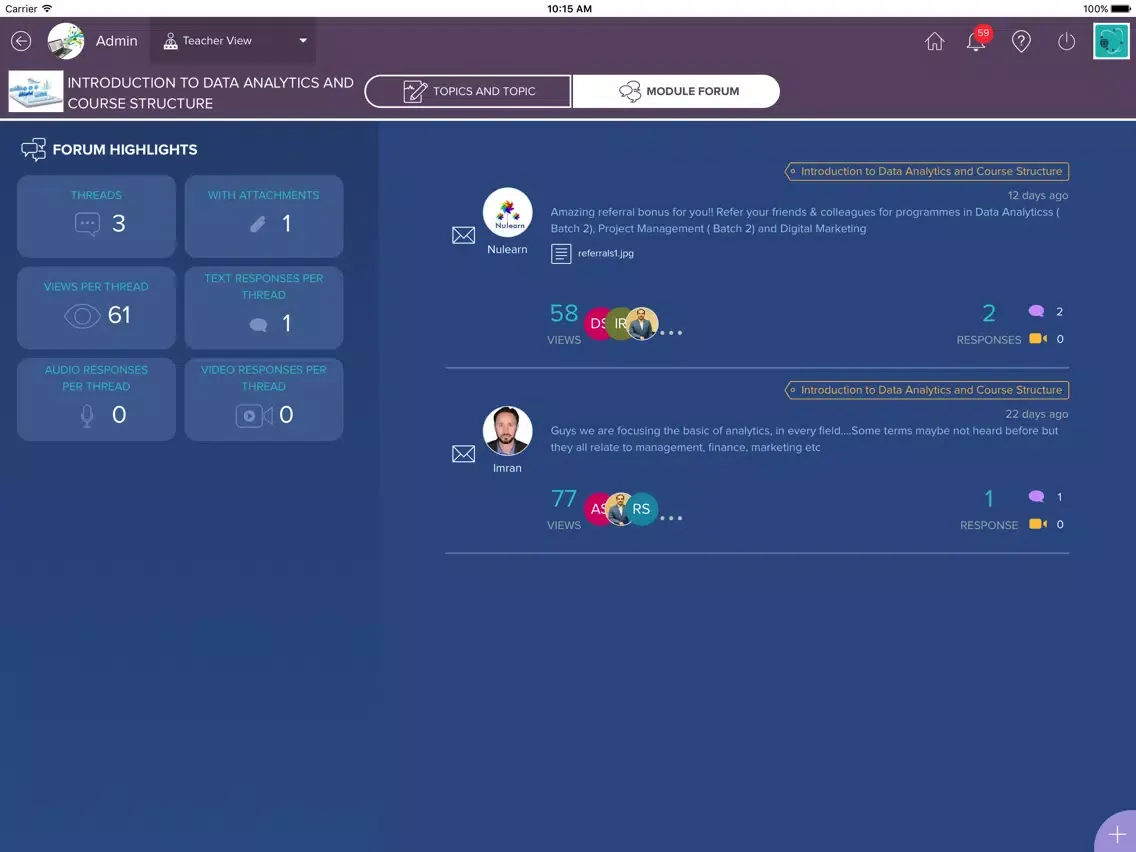The height and width of the screenshot is (852, 1136).
Task: Add new thread with plus button
Action: [x=1116, y=833]
